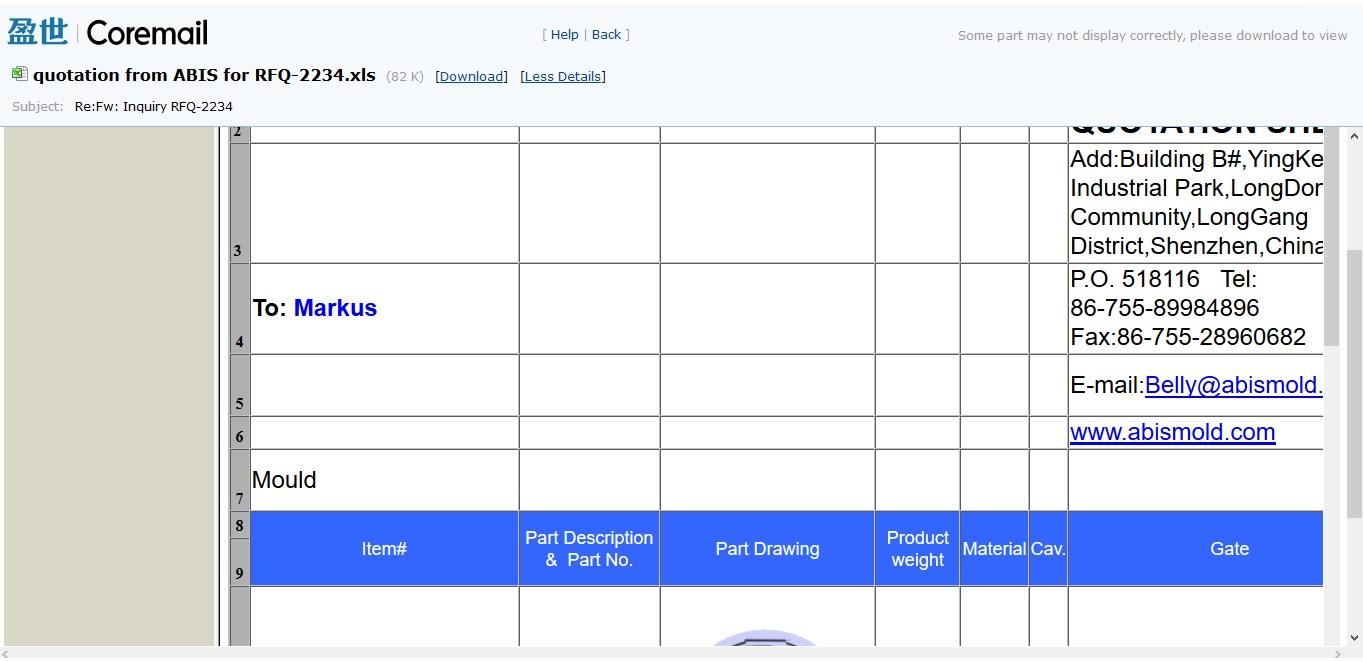This screenshot has height=661, width=1363.
Task: Click the page scrollbar up arrow
Action: click(1354, 136)
